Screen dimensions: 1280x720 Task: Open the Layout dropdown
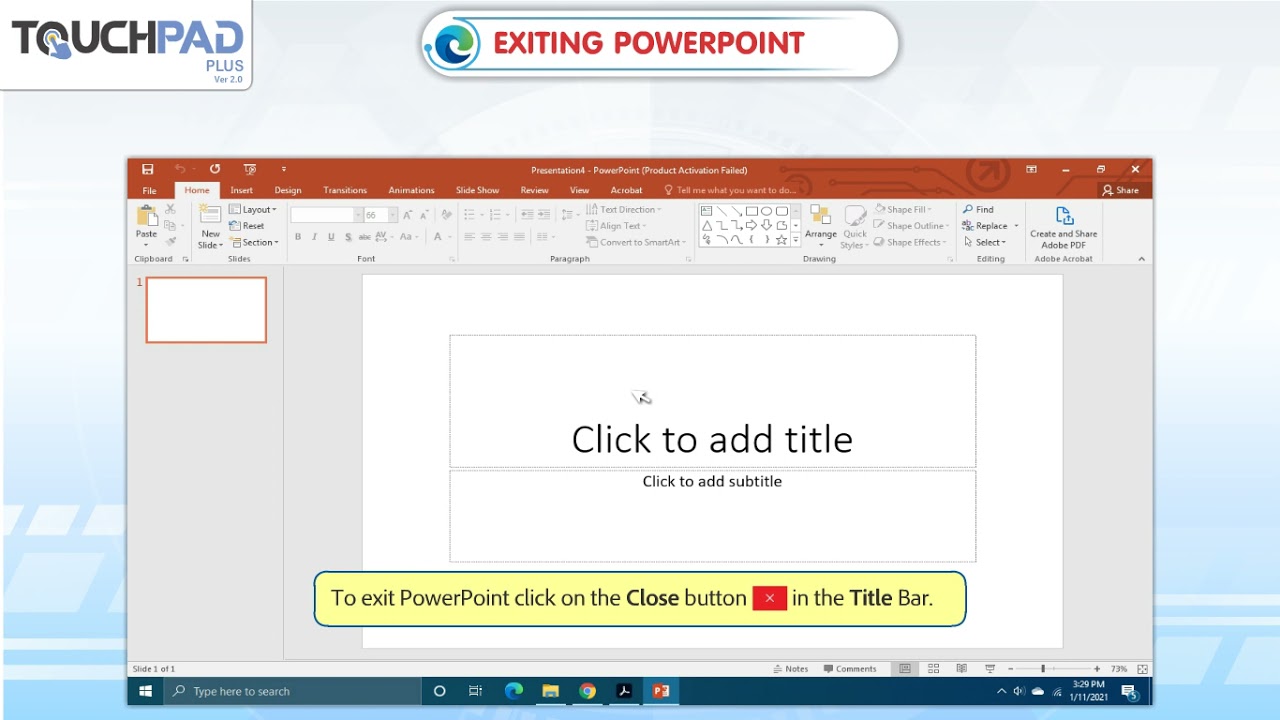[253, 210]
